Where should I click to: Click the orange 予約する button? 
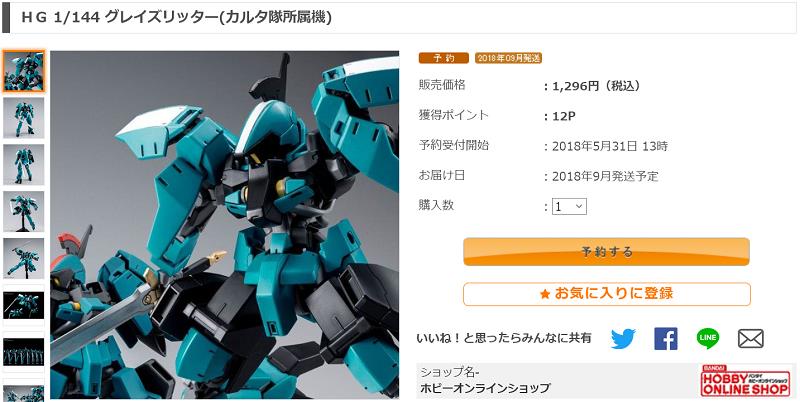tap(607, 252)
